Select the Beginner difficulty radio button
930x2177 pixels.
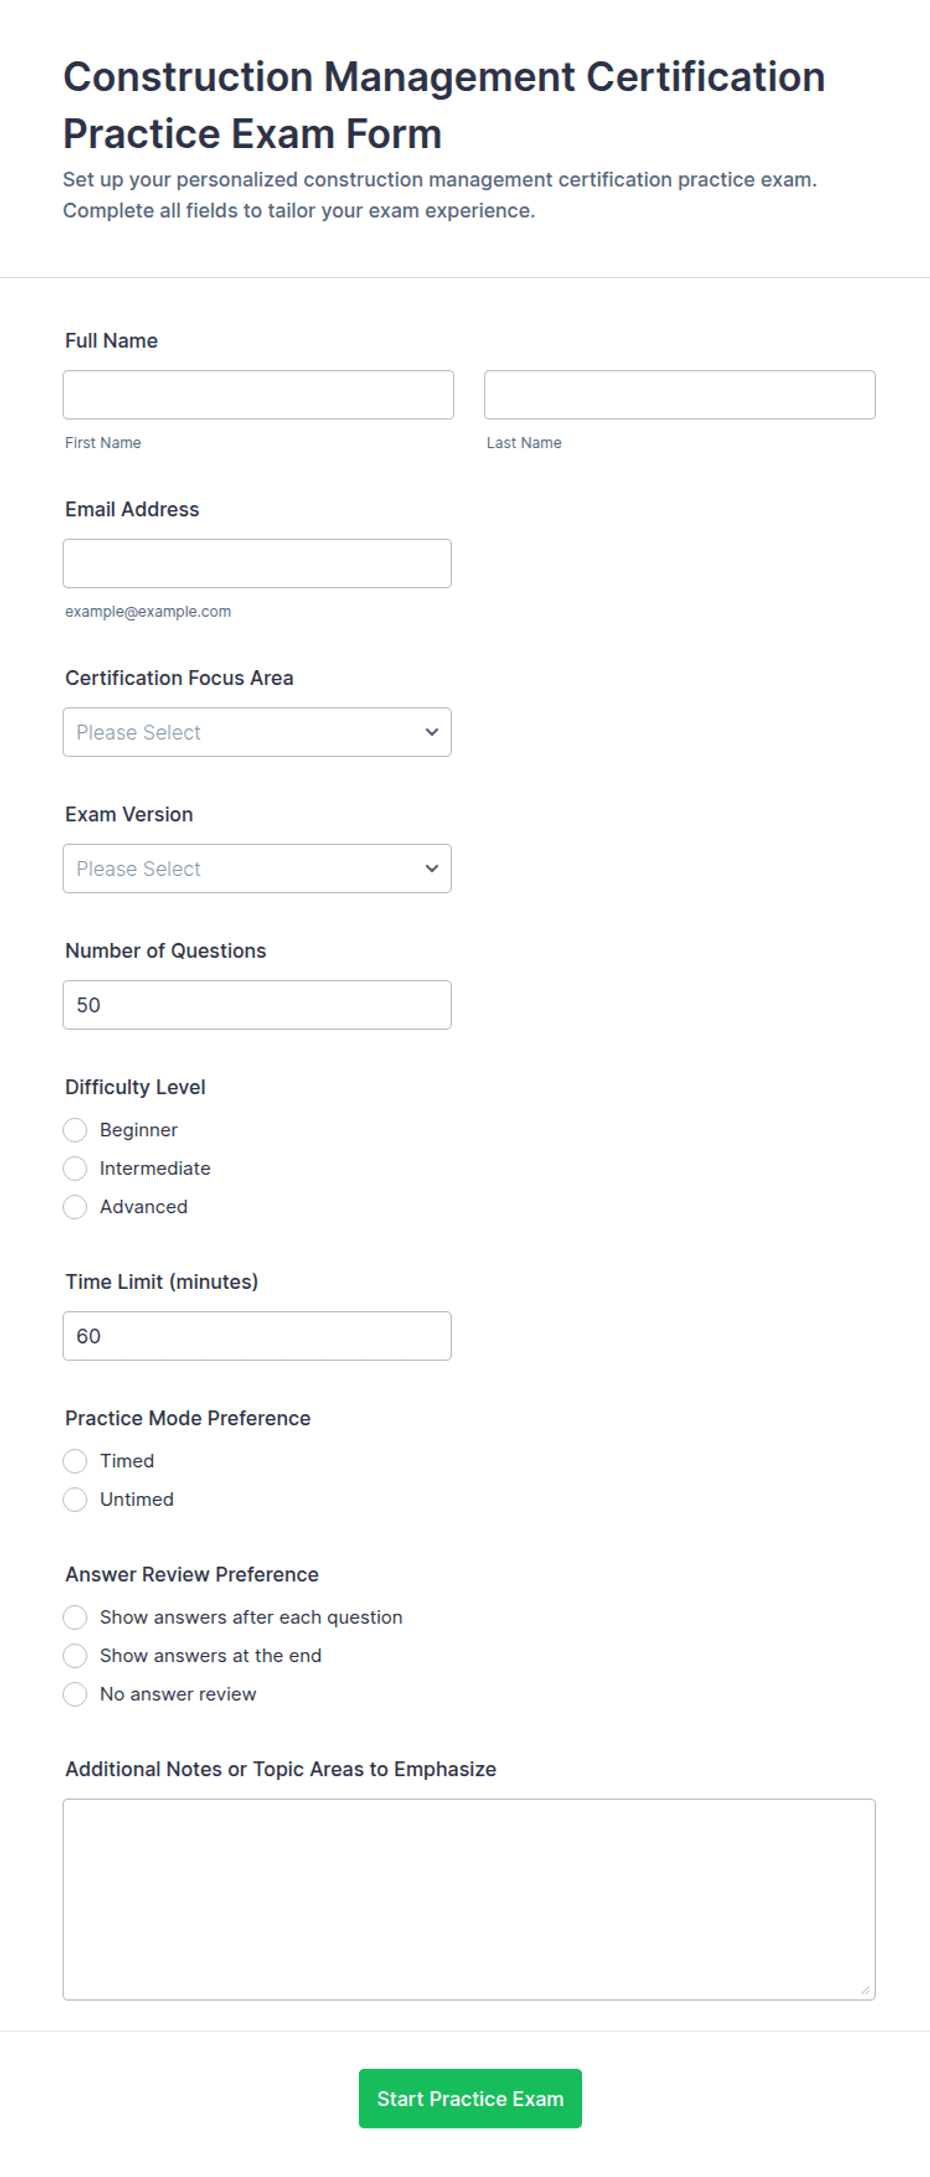[75, 1130]
